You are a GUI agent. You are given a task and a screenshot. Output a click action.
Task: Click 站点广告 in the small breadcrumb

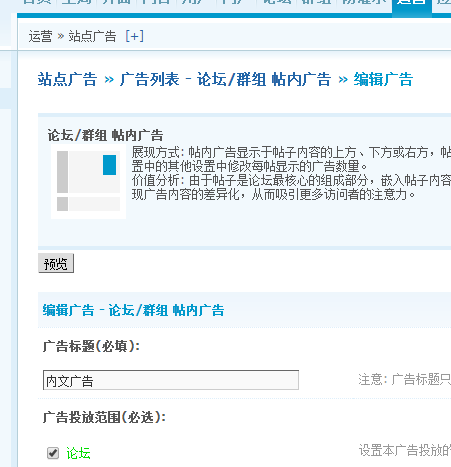click(92, 36)
